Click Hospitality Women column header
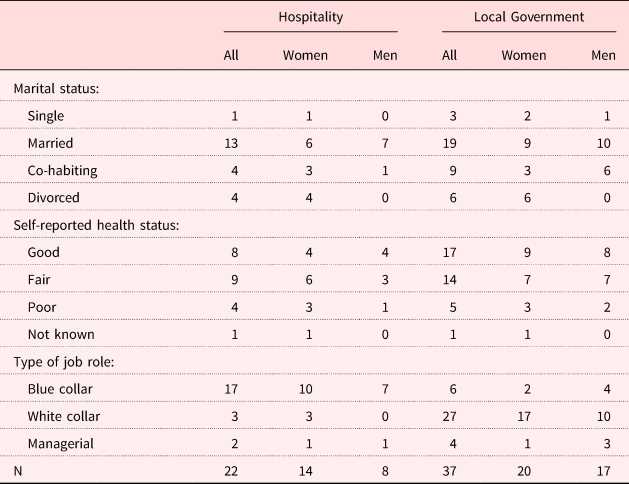This screenshot has width=629, height=484. [310, 55]
